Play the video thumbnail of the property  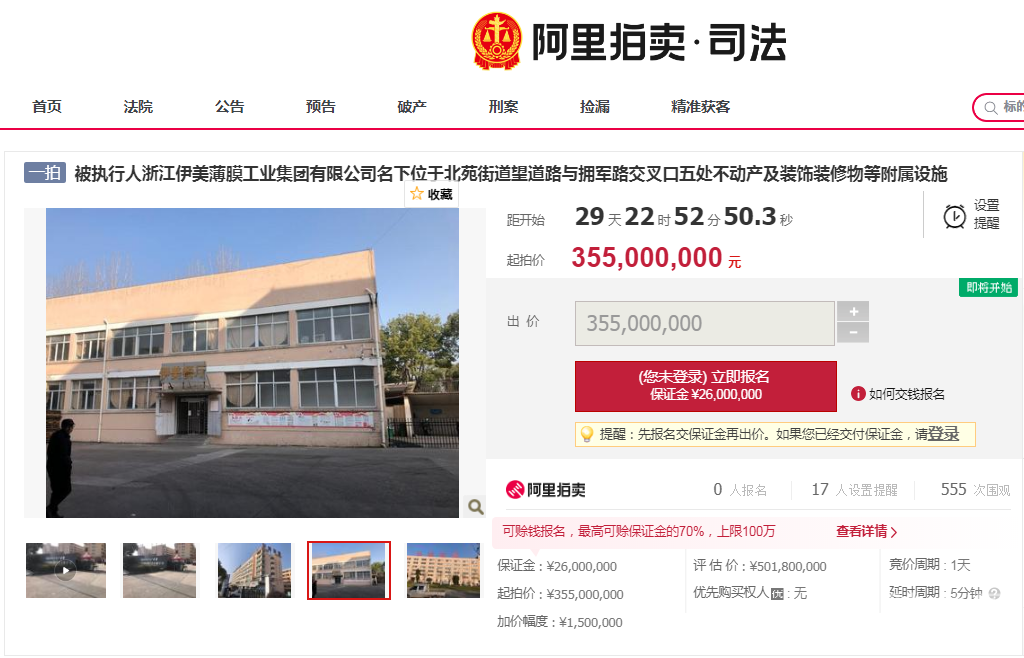(x=65, y=570)
